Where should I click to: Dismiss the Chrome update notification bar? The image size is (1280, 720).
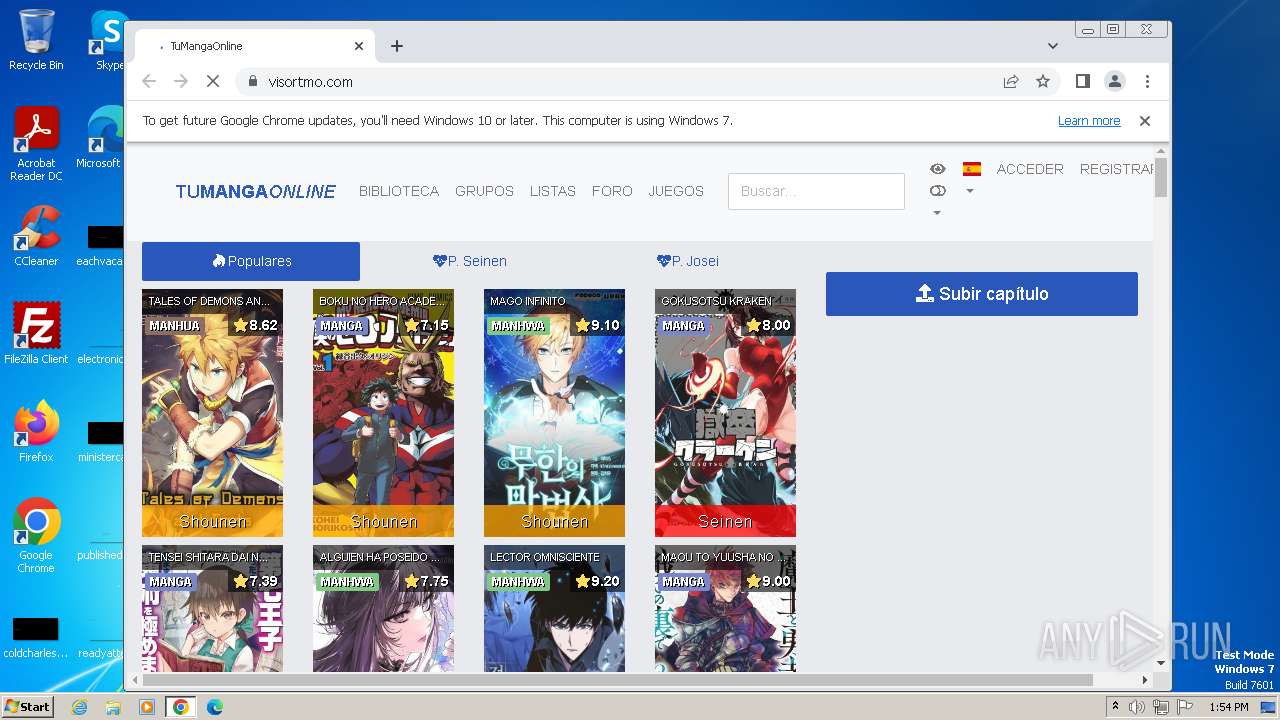[1145, 121]
